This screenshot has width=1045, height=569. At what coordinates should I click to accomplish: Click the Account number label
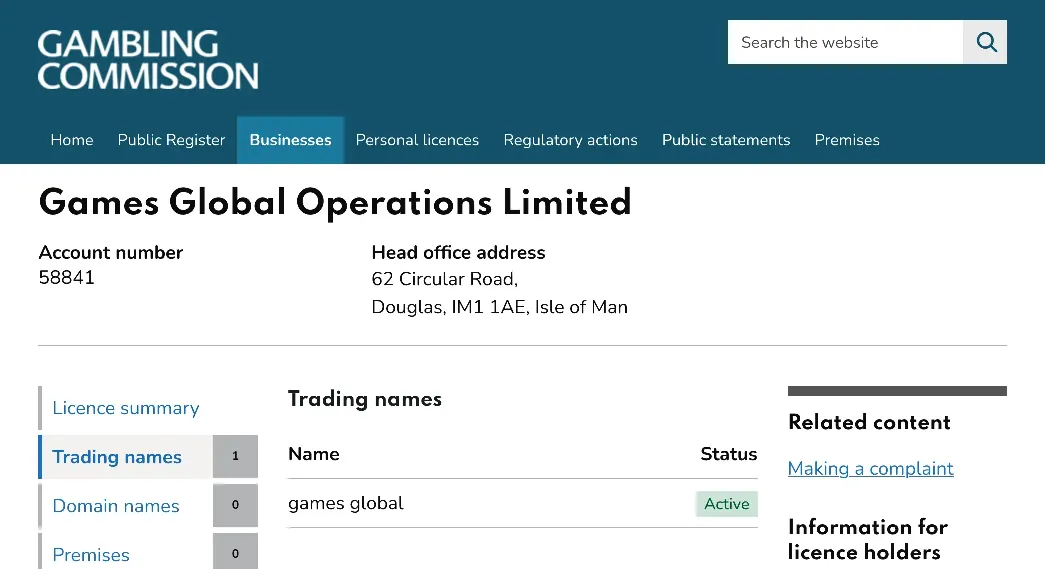[x=111, y=253]
